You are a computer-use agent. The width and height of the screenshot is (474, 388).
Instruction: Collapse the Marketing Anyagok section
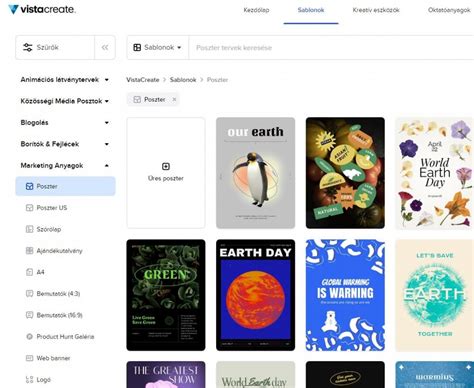pos(107,165)
